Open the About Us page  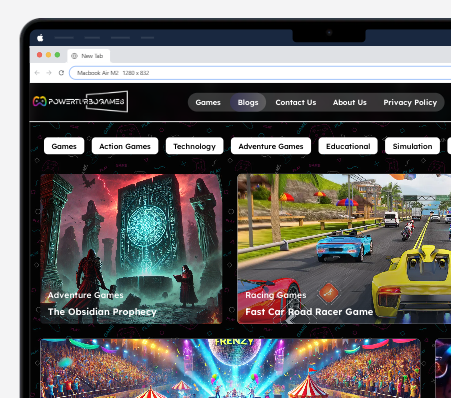coord(349,102)
